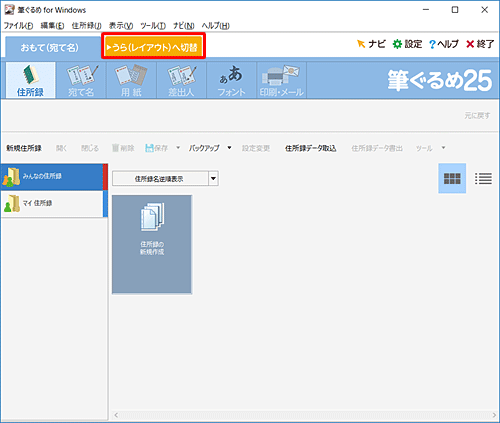Select マイ住所録 folder
Image resolution: width=500 pixels, height=423 pixels.
[x=54, y=204]
